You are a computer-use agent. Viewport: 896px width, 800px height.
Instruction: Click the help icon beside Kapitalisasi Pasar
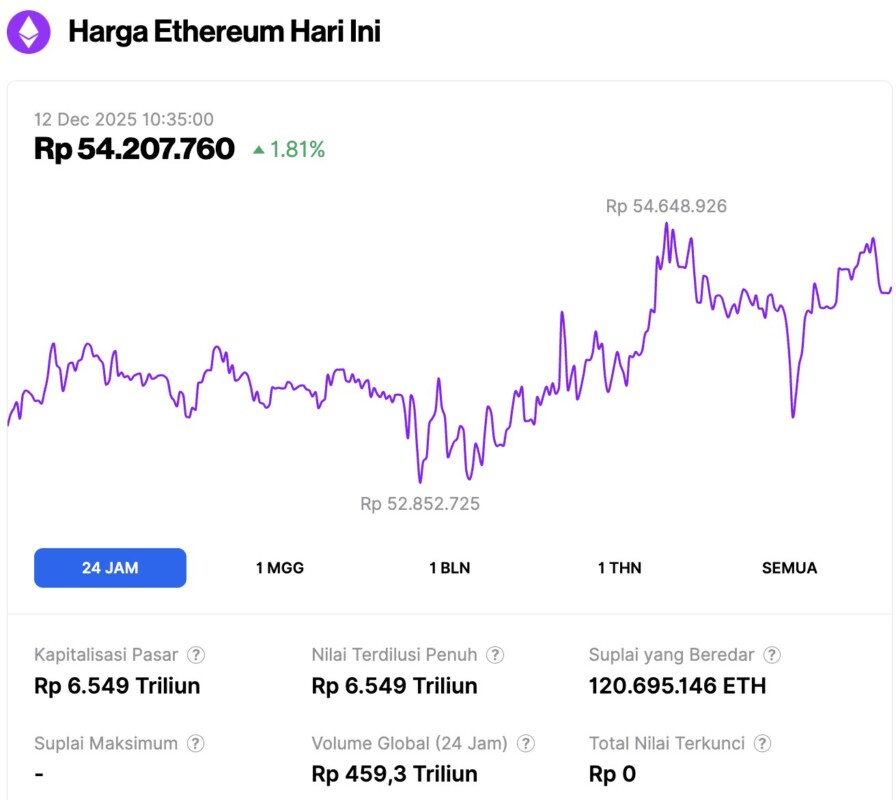(x=197, y=655)
